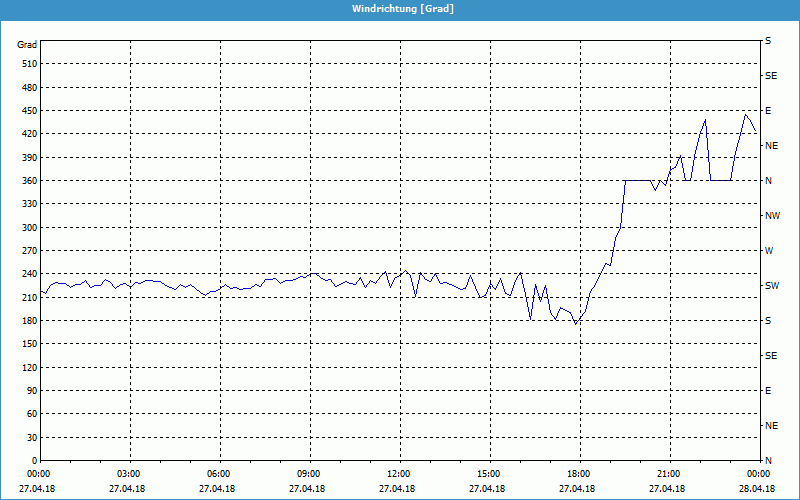Click the lowest dip of the blue line
Viewport: 800px width, 500px height.
pos(576,324)
